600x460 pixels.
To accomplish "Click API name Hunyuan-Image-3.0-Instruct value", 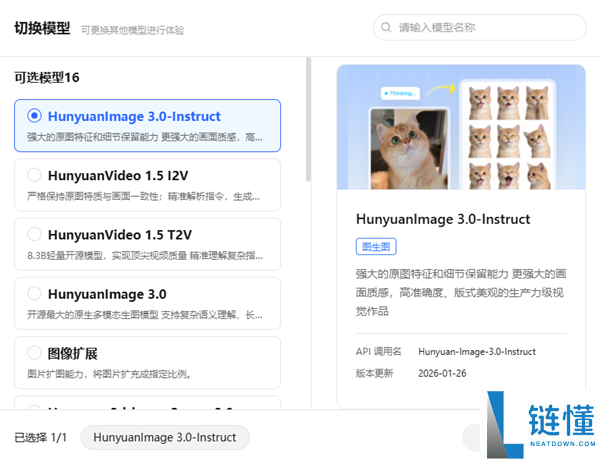I will [477, 352].
